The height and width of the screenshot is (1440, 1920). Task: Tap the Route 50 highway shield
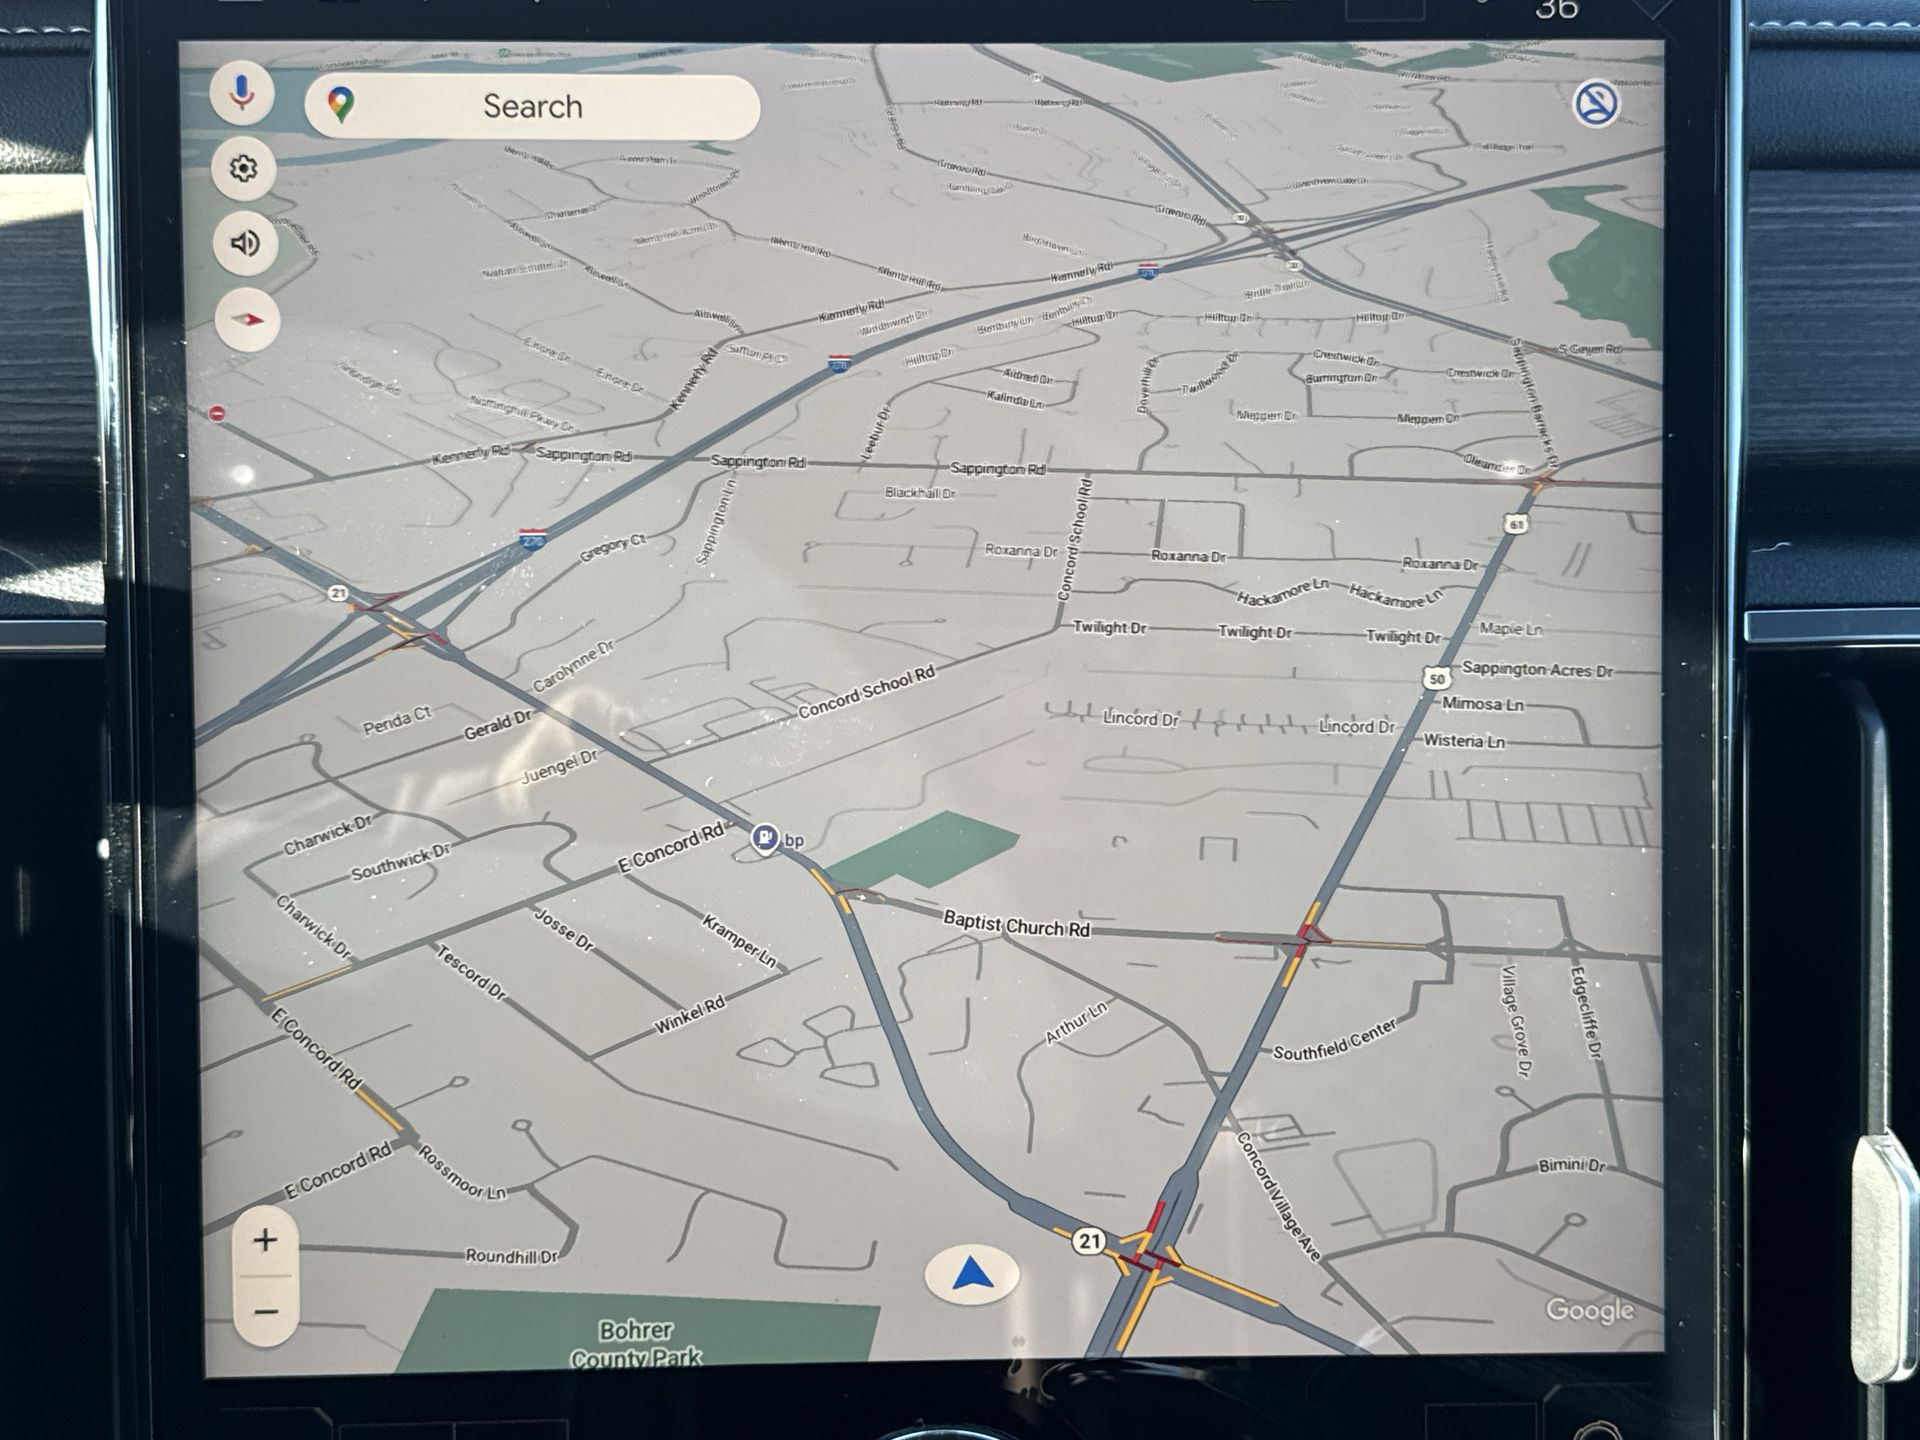click(1436, 678)
